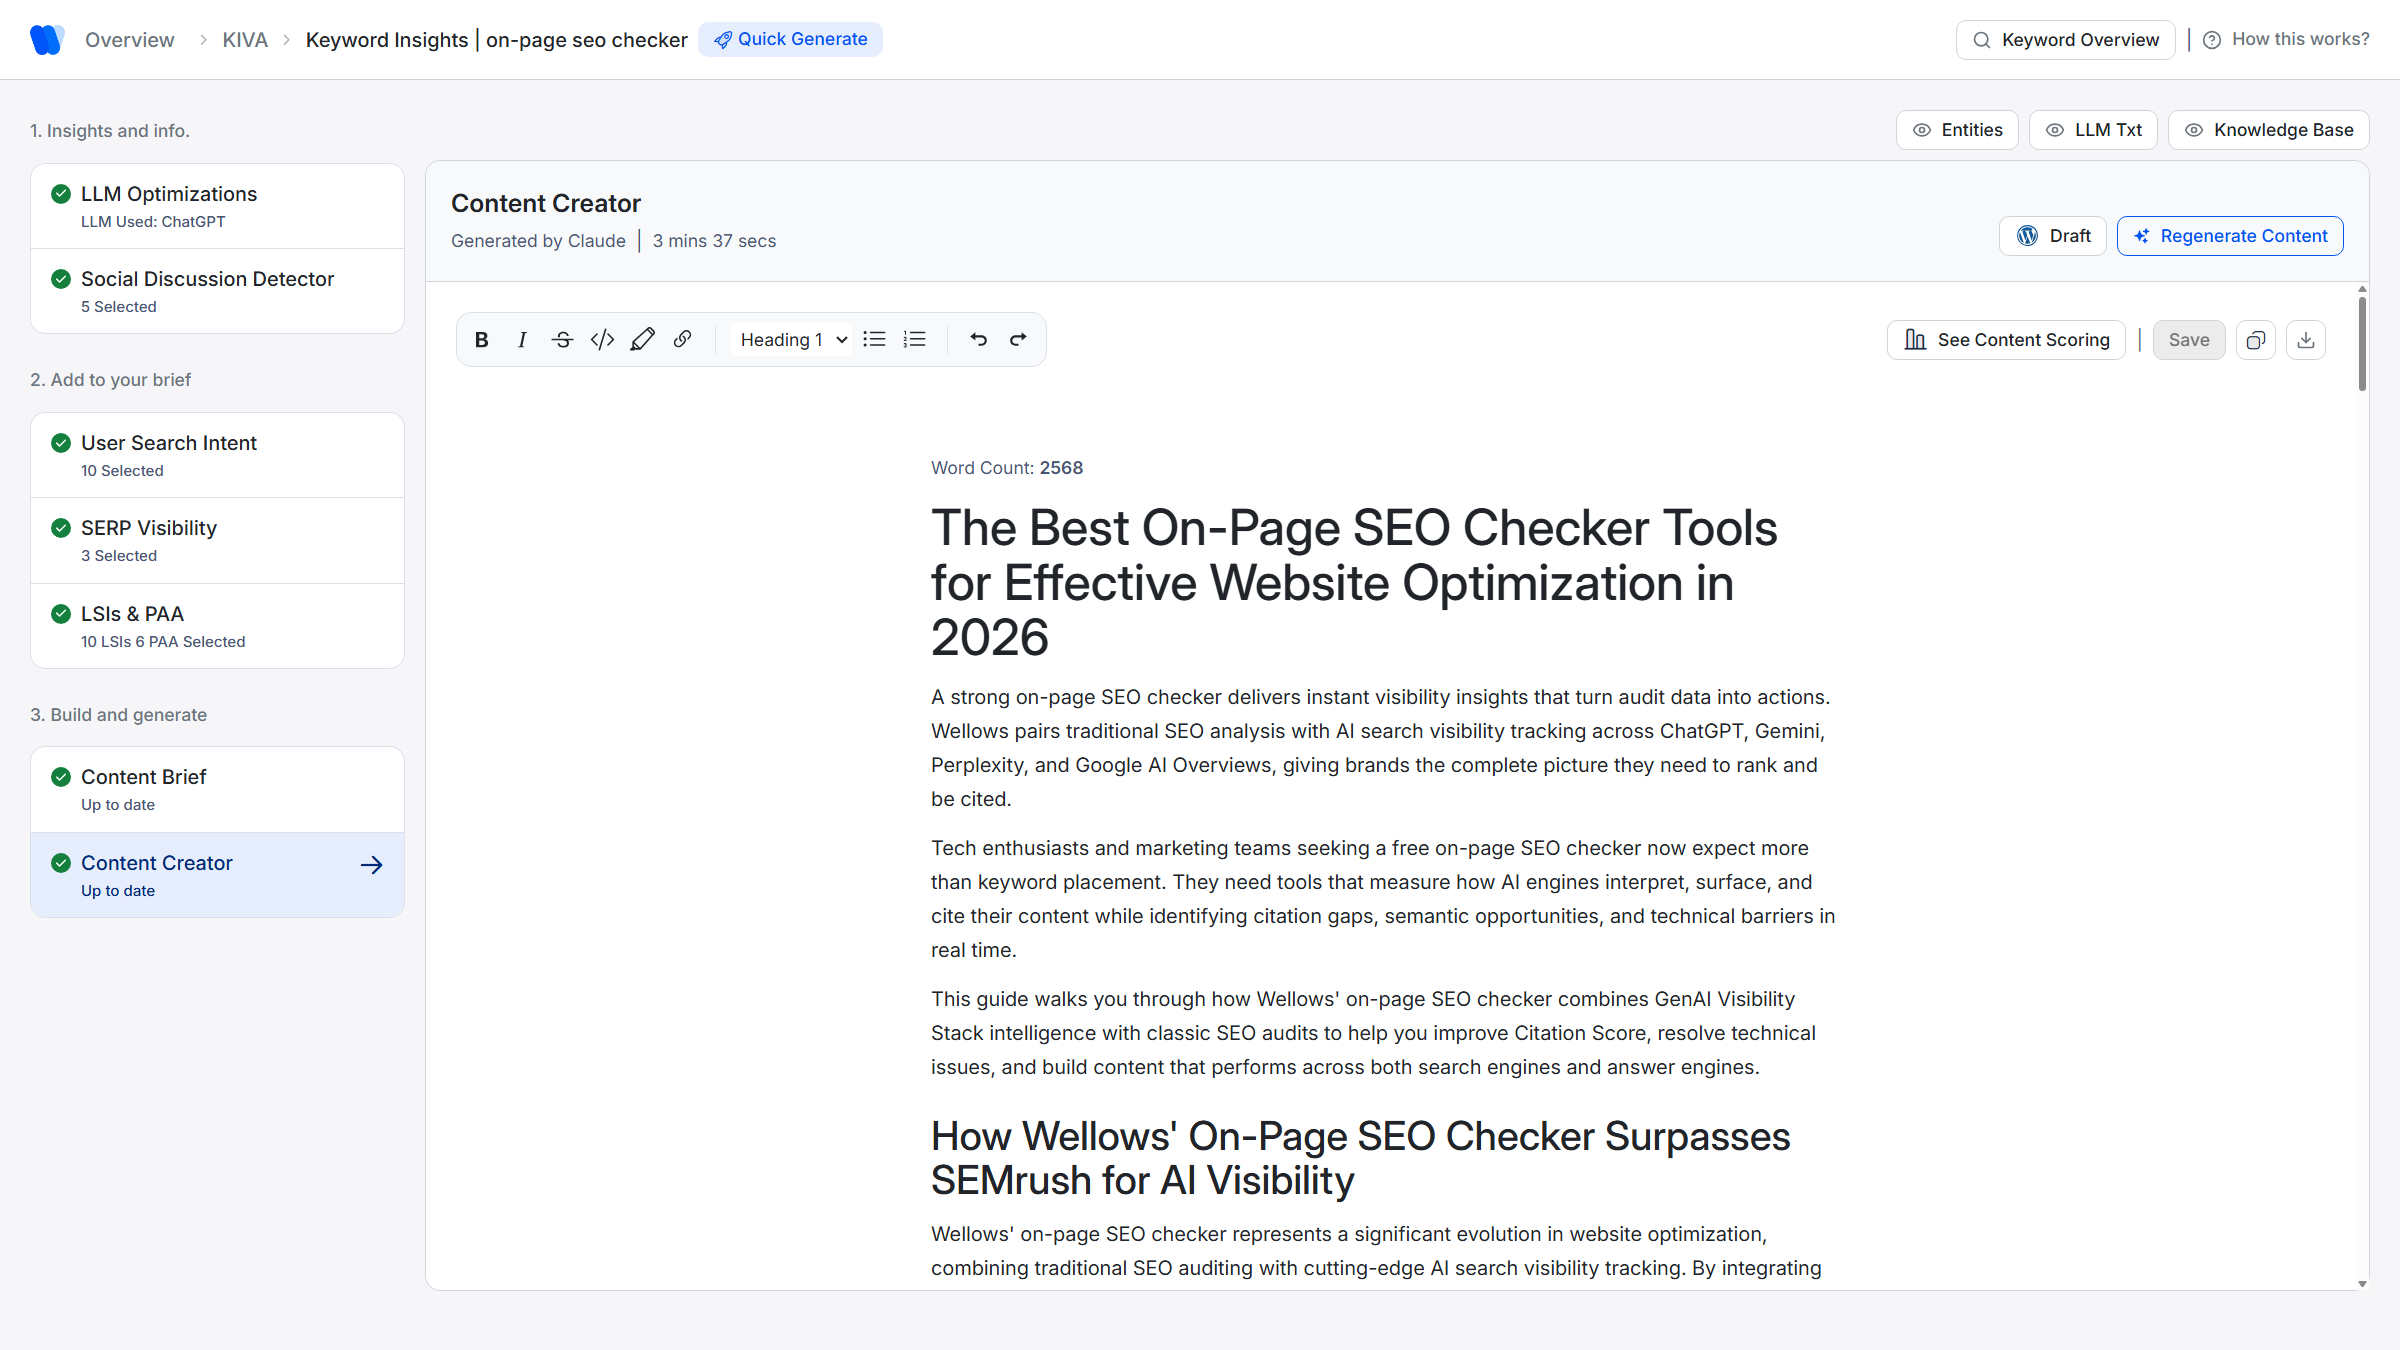Open the Heading 1 style dropdown
2400x1350 pixels.
pyautogui.click(x=791, y=339)
